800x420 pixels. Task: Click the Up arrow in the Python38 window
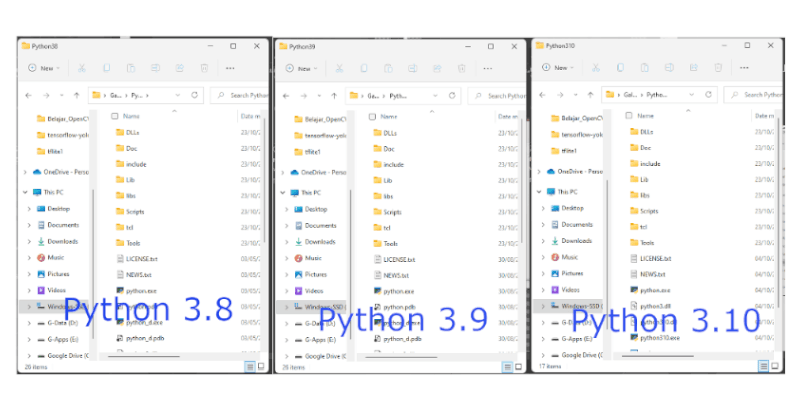tap(77, 95)
